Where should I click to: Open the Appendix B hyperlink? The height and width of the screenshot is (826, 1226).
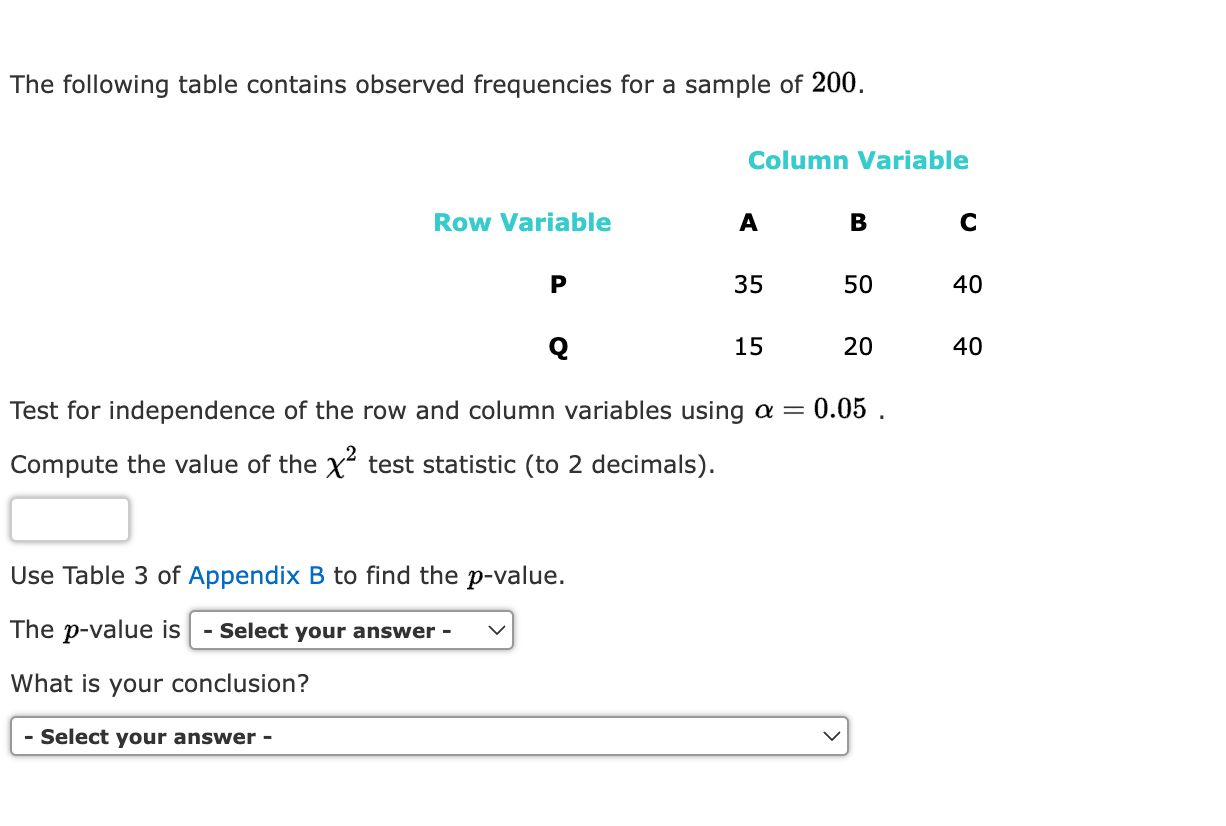pyautogui.click(x=256, y=575)
